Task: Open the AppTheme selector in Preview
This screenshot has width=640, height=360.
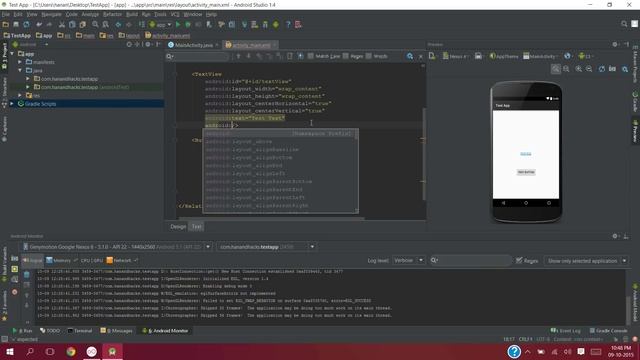Action: [x=504, y=56]
